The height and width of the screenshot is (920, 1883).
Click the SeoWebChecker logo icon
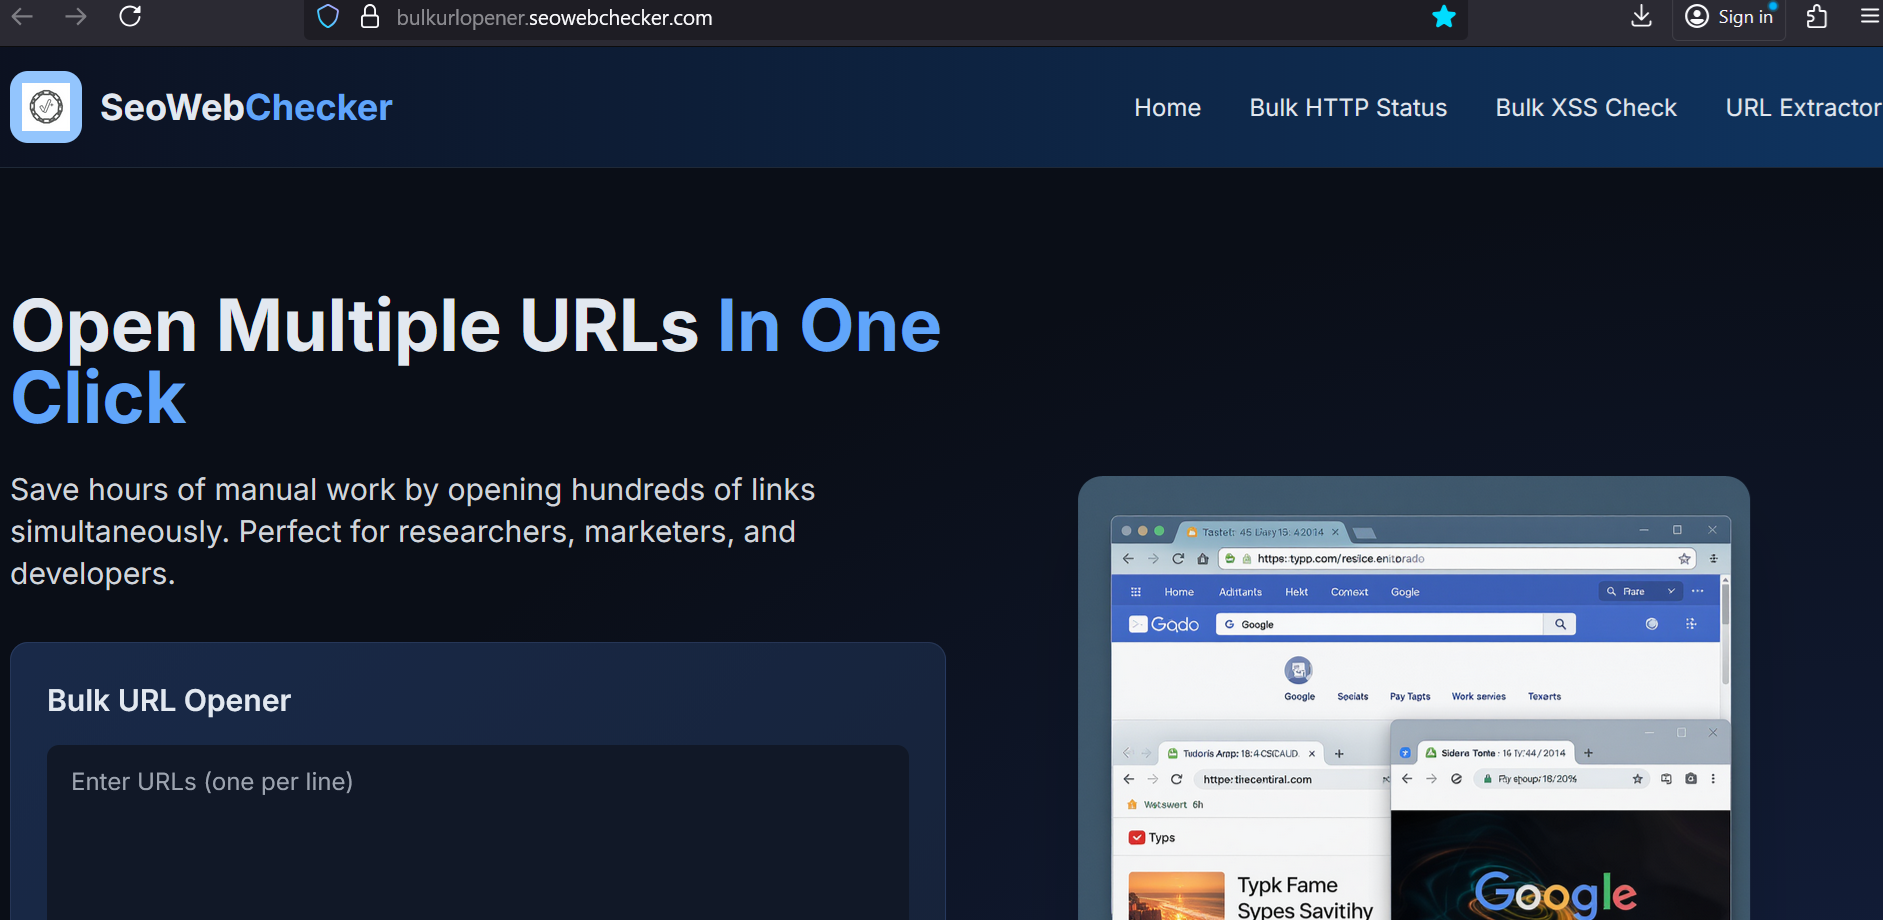(x=46, y=107)
